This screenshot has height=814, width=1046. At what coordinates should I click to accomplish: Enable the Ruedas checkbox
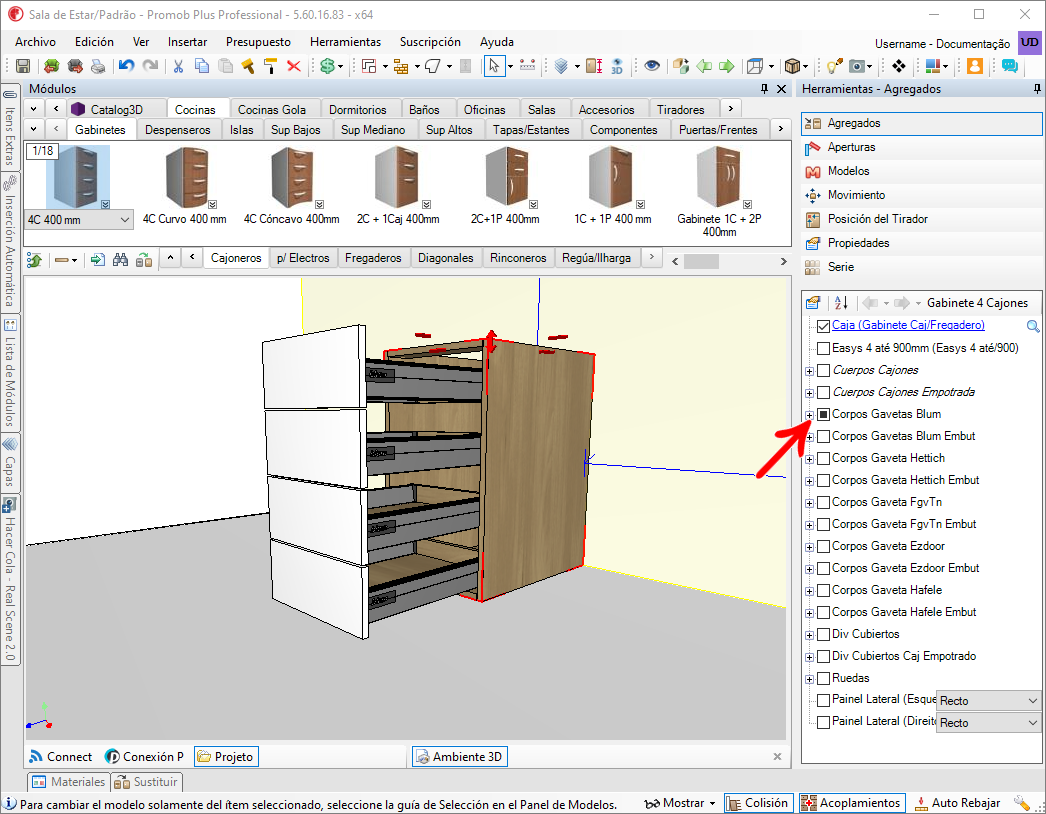(823, 679)
